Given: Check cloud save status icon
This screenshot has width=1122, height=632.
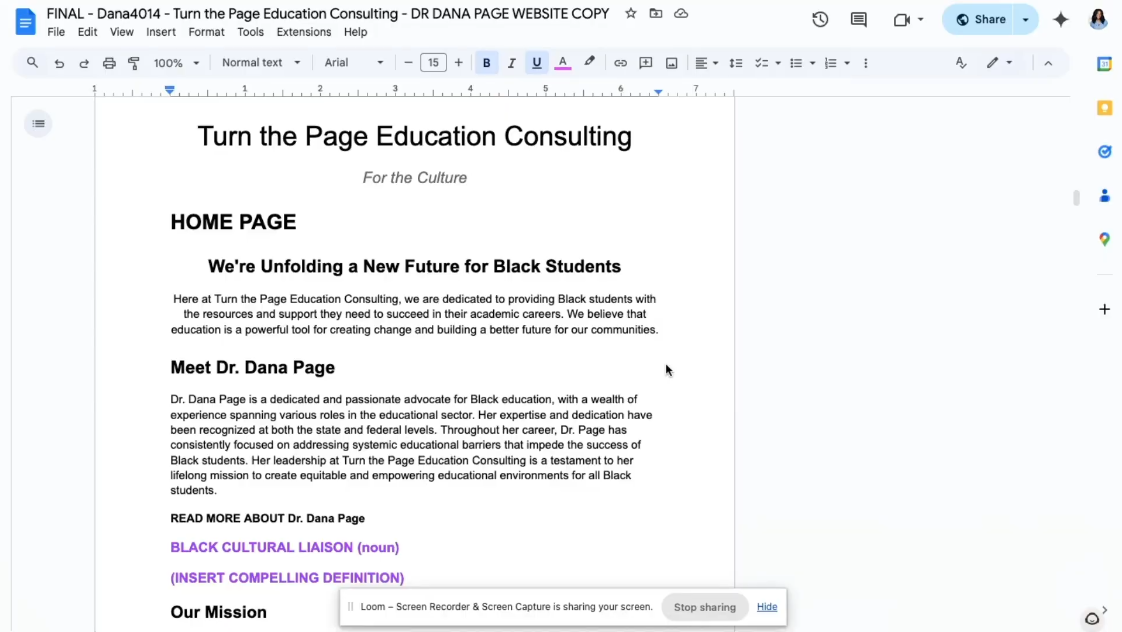Looking at the screenshot, I should (681, 14).
